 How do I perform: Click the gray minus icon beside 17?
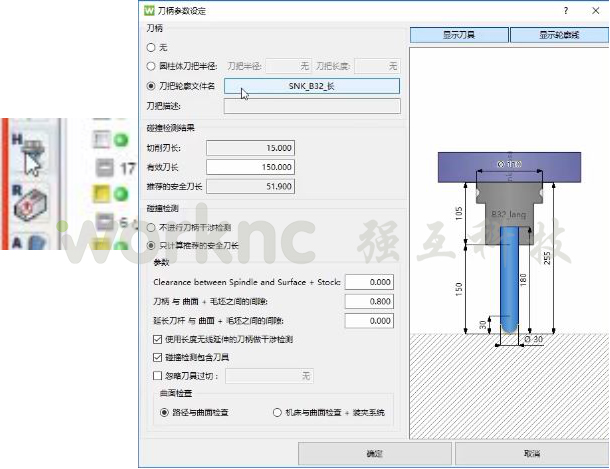pos(105,168)
